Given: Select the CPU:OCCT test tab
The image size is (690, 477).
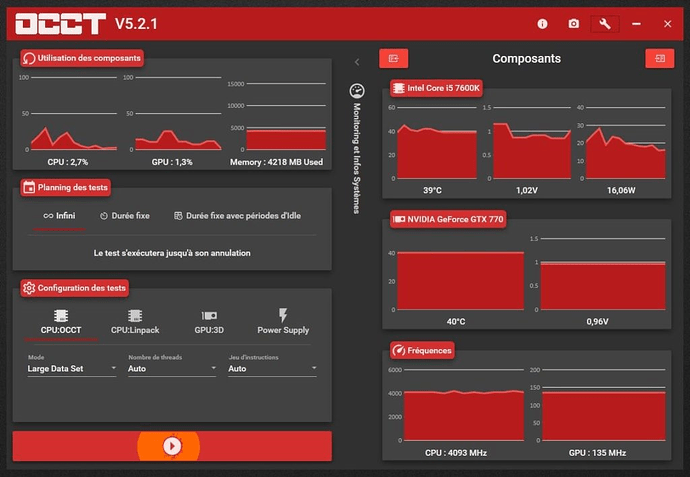Looking at the screenshot, I should [62, 321].
